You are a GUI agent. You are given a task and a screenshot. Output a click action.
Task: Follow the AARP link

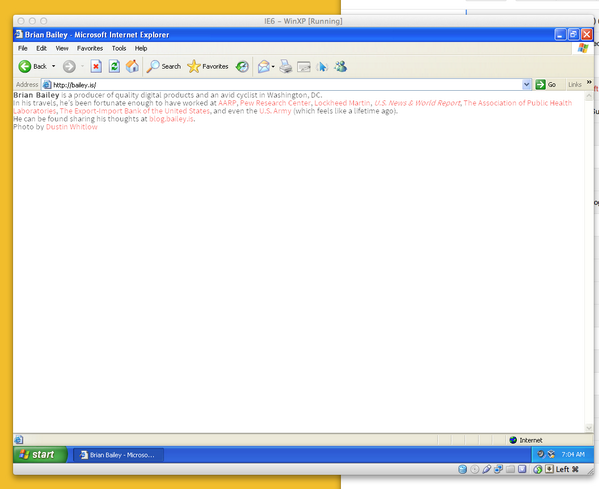tap(227, 103)
